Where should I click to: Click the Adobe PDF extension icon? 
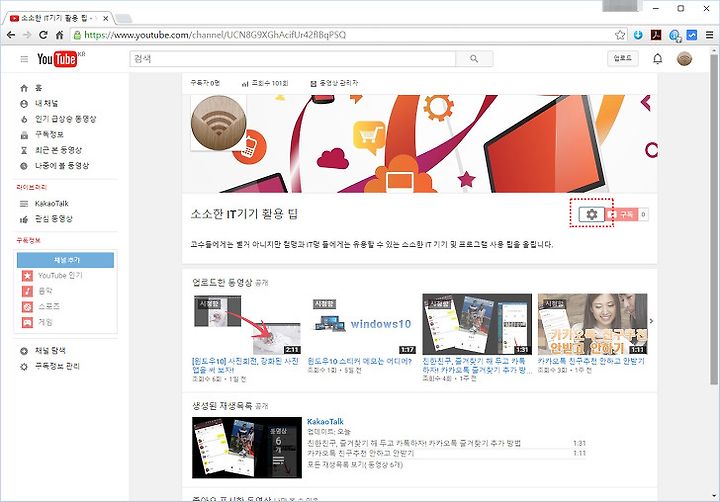click(656, 35)
